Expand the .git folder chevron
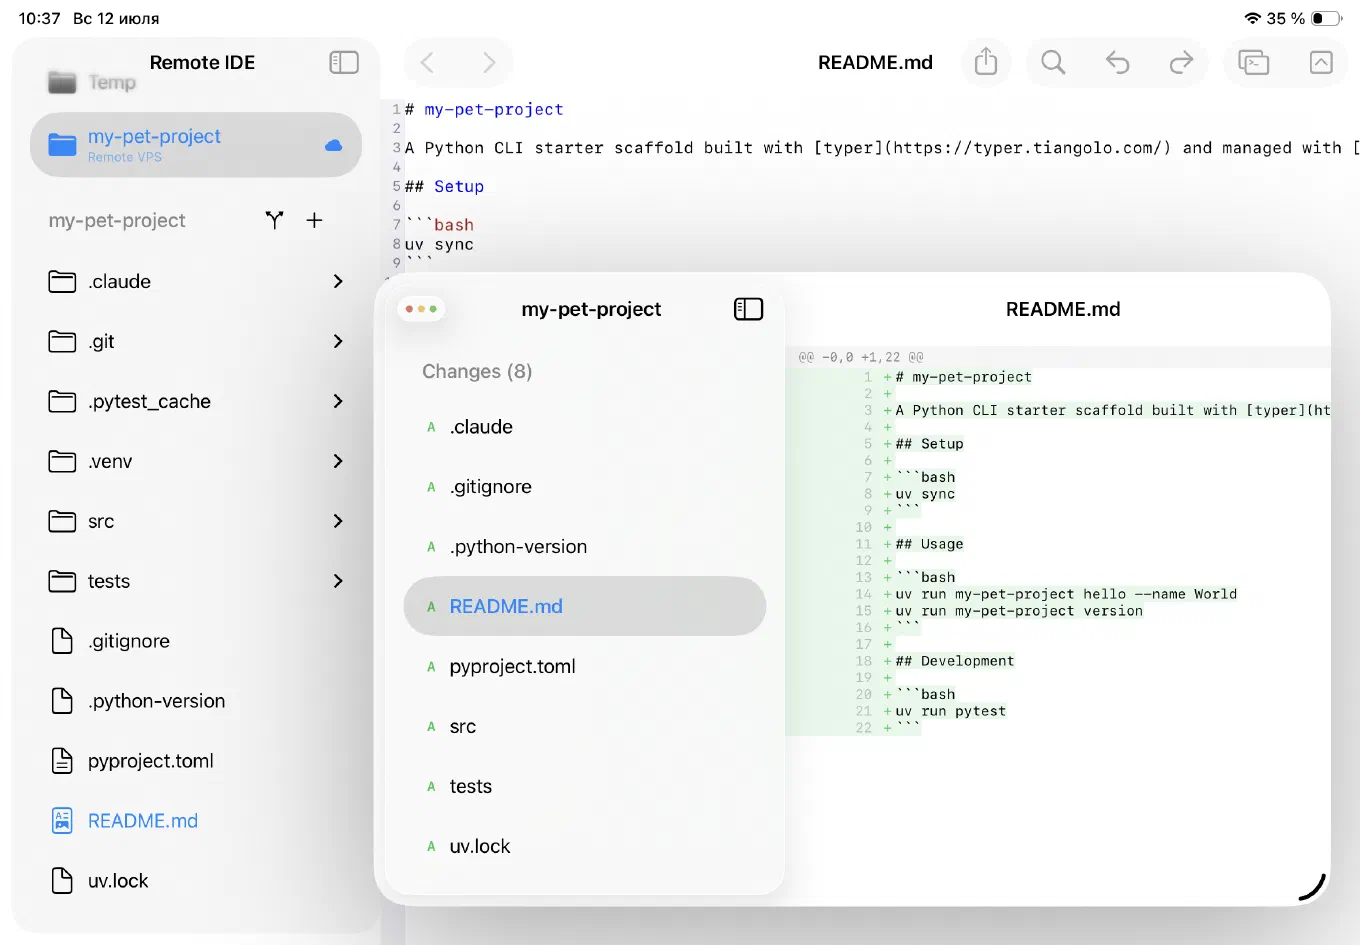1360x945 pixels. point(338,341)
